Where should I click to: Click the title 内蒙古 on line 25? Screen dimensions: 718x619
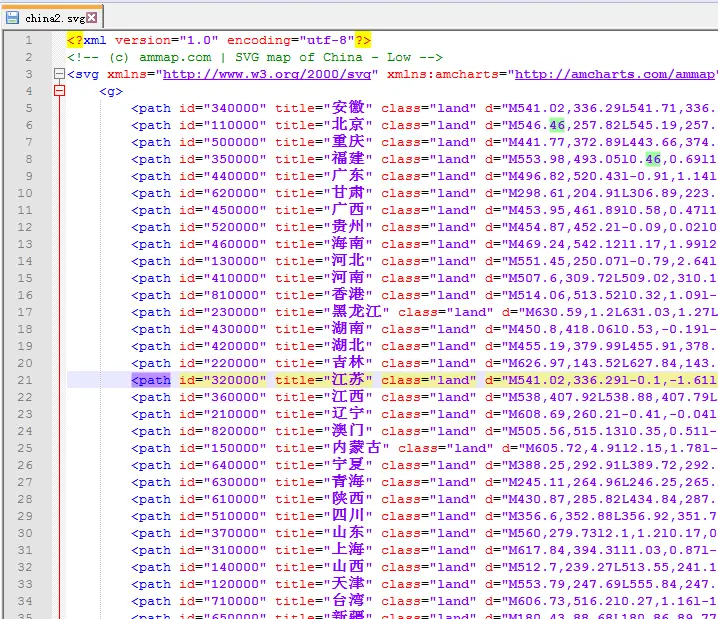click(356, 447)
